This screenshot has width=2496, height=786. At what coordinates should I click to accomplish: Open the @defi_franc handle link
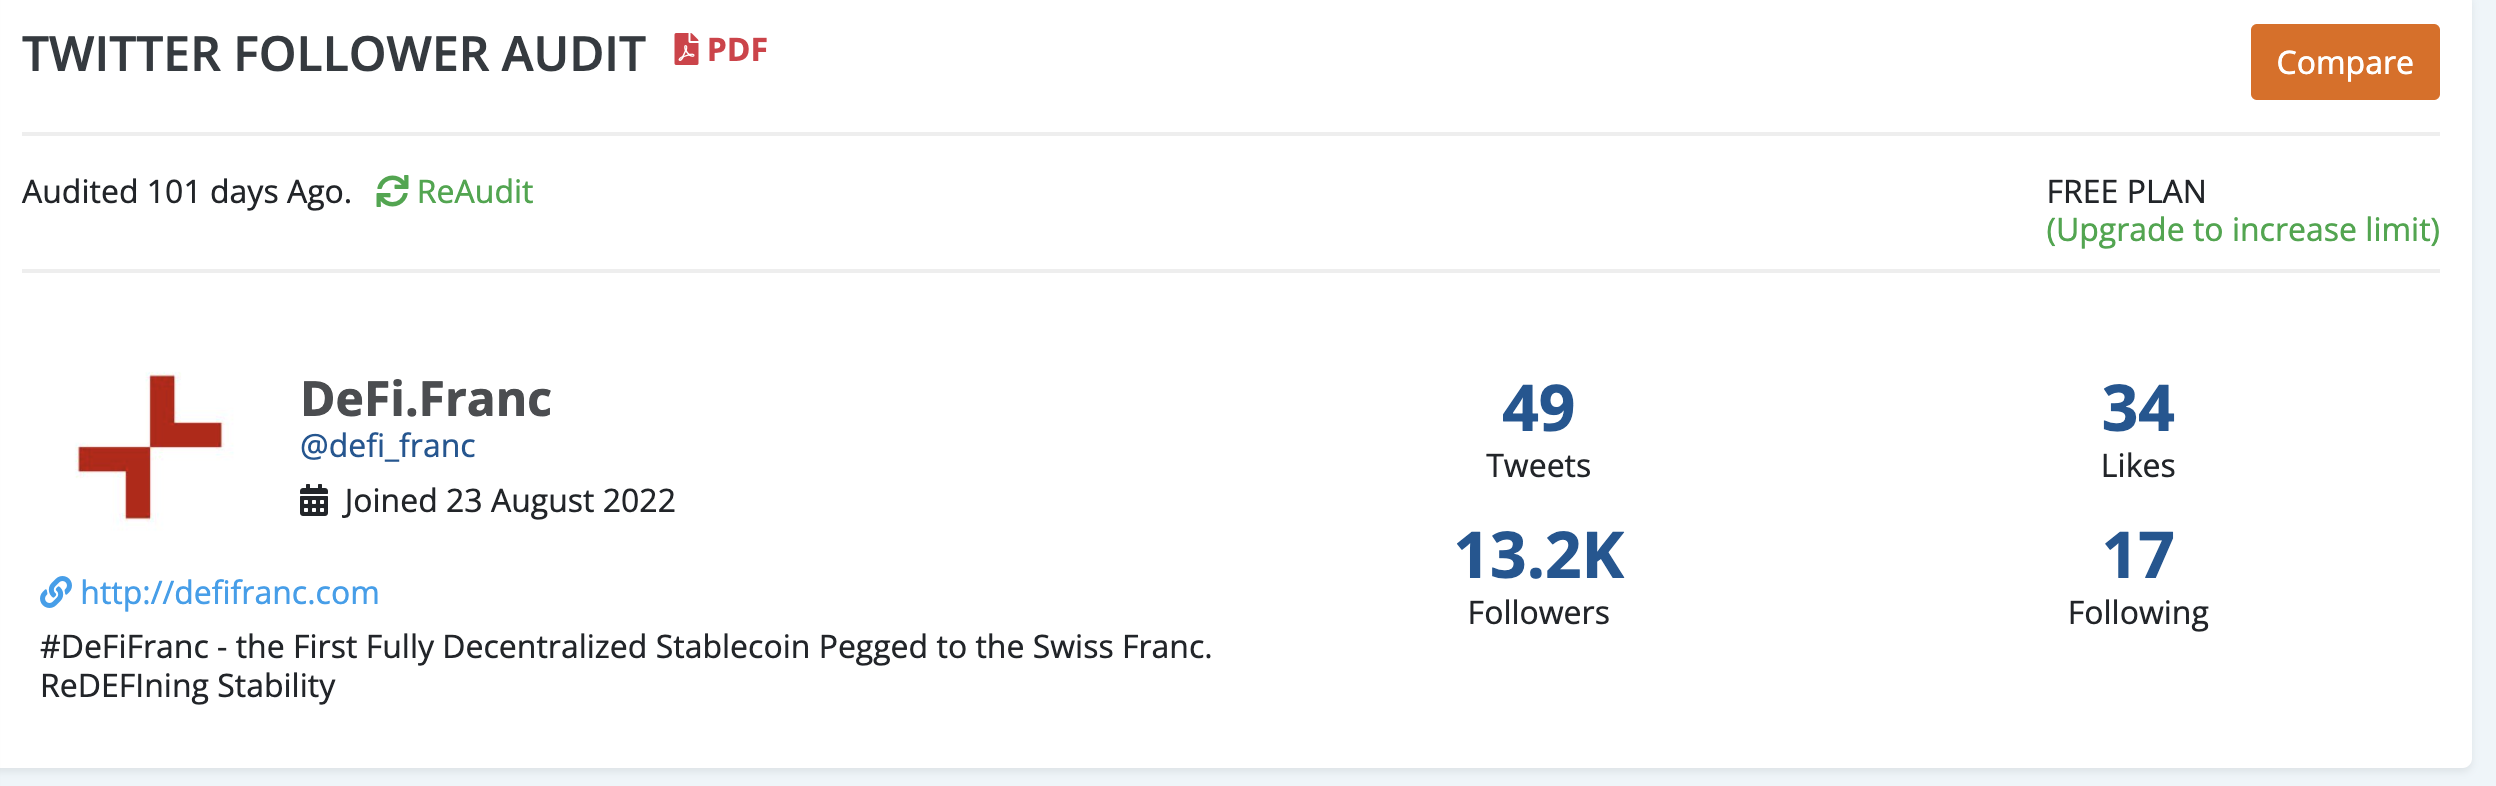pyautogui.click(x=388, y=445)
